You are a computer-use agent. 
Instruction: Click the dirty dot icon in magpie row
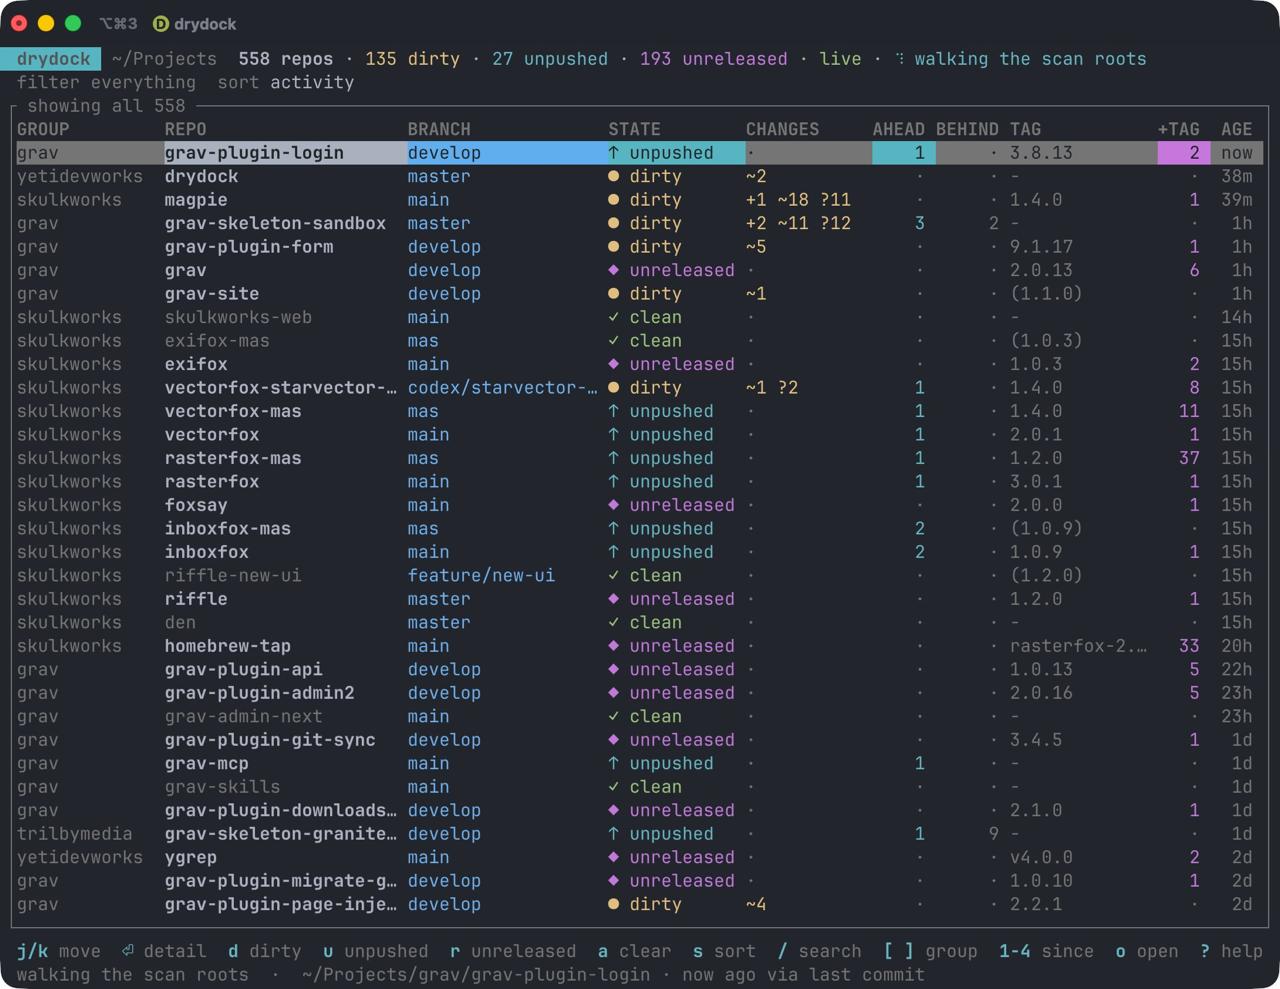(x=614, y=200)
